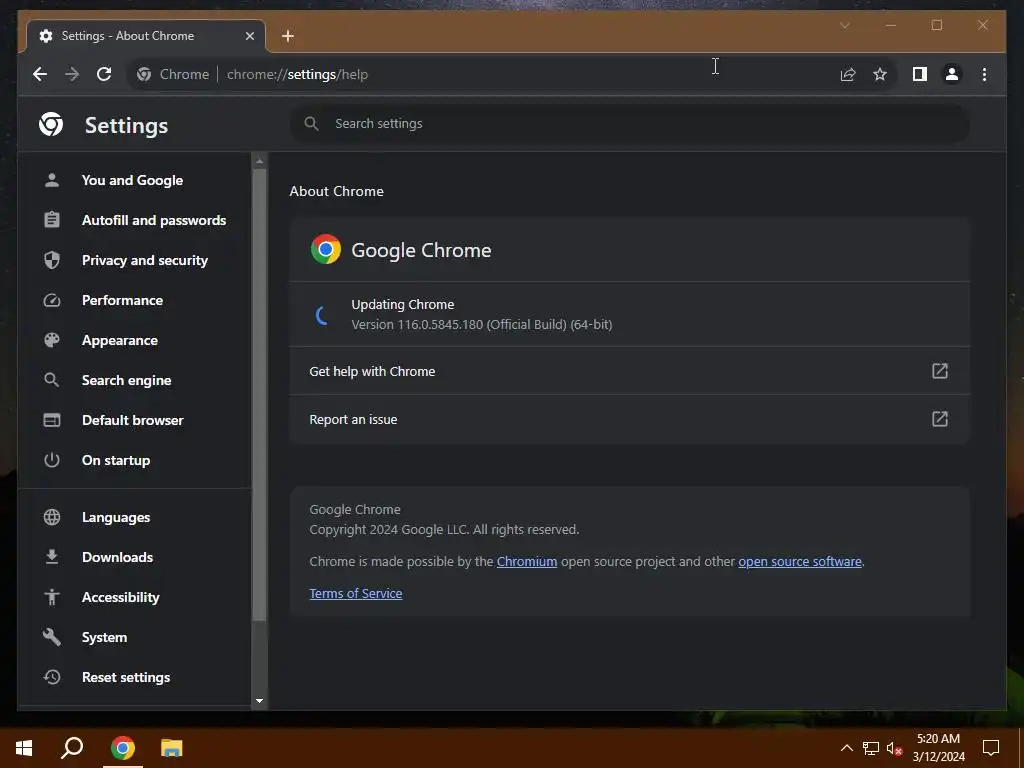Image resolution: width=1024 pixels, height=768 pixels.
Task: Click the Chrome site info chip in address bar
Action: pos(173,74)
